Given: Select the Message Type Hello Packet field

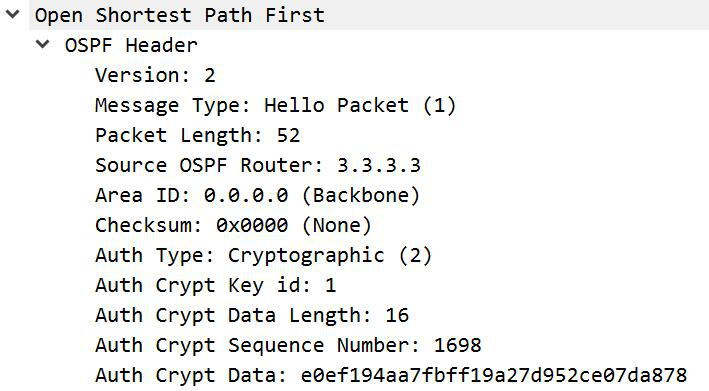Looking at the screenshot, I should coord(275,106).
